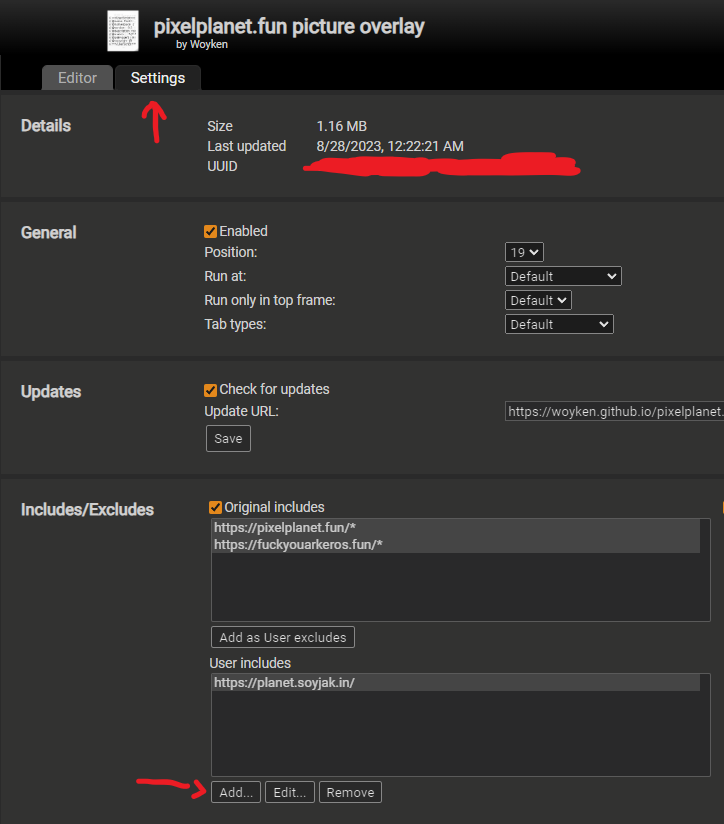Toggle Original includes checkbox
Image resolution: width=724 pixels, height=824 pixels.
click(x=215, y=507)
